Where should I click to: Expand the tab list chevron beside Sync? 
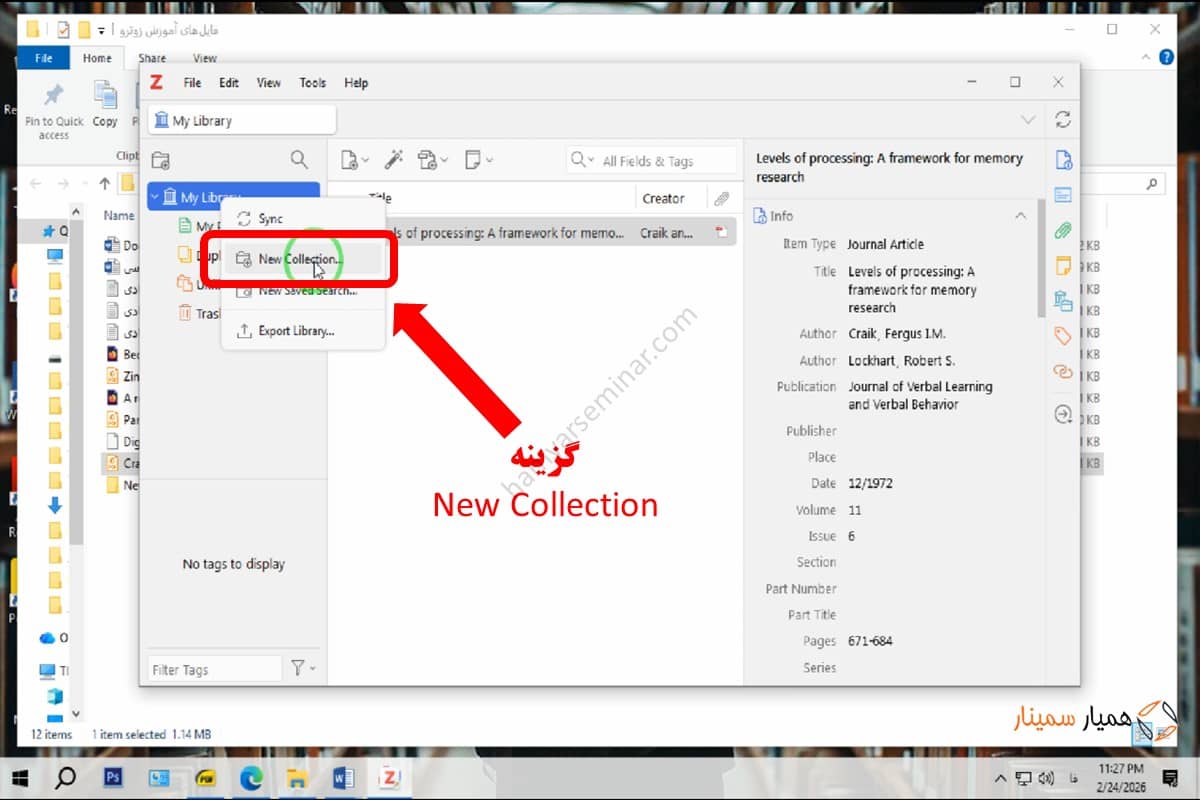(1028, 120)
